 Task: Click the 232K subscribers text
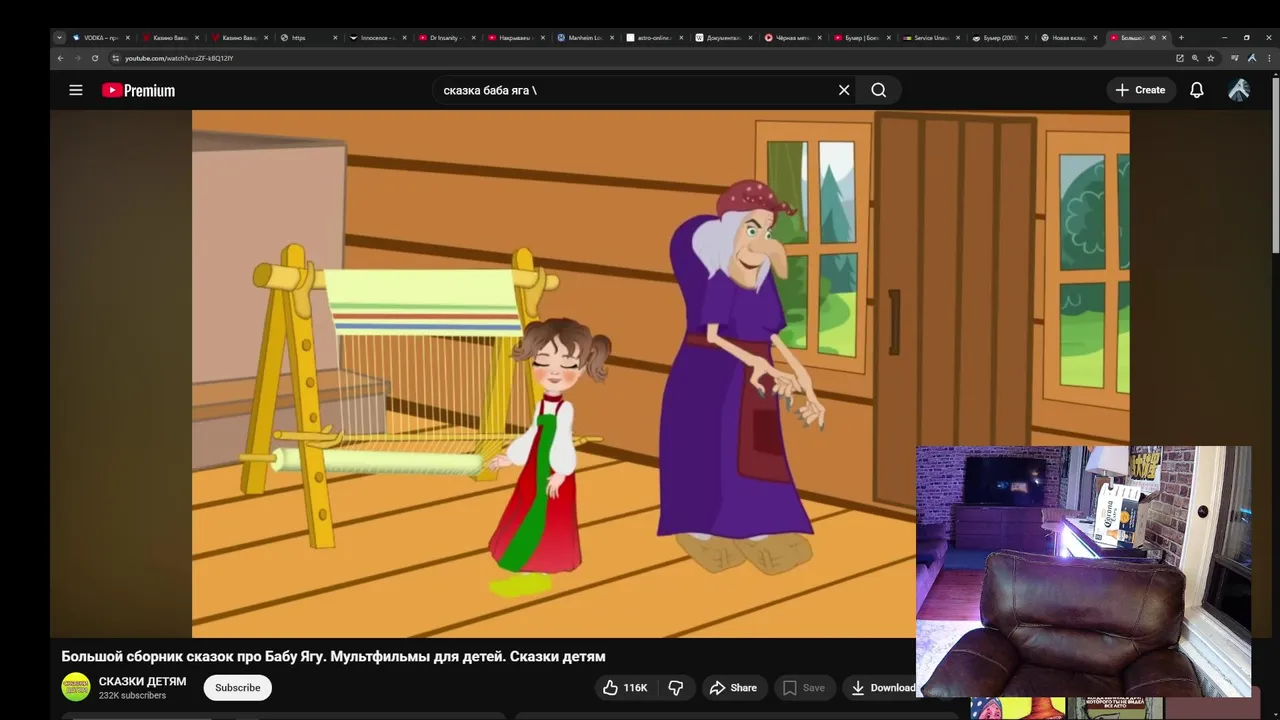pyautogui.click(x=132, y=695)
